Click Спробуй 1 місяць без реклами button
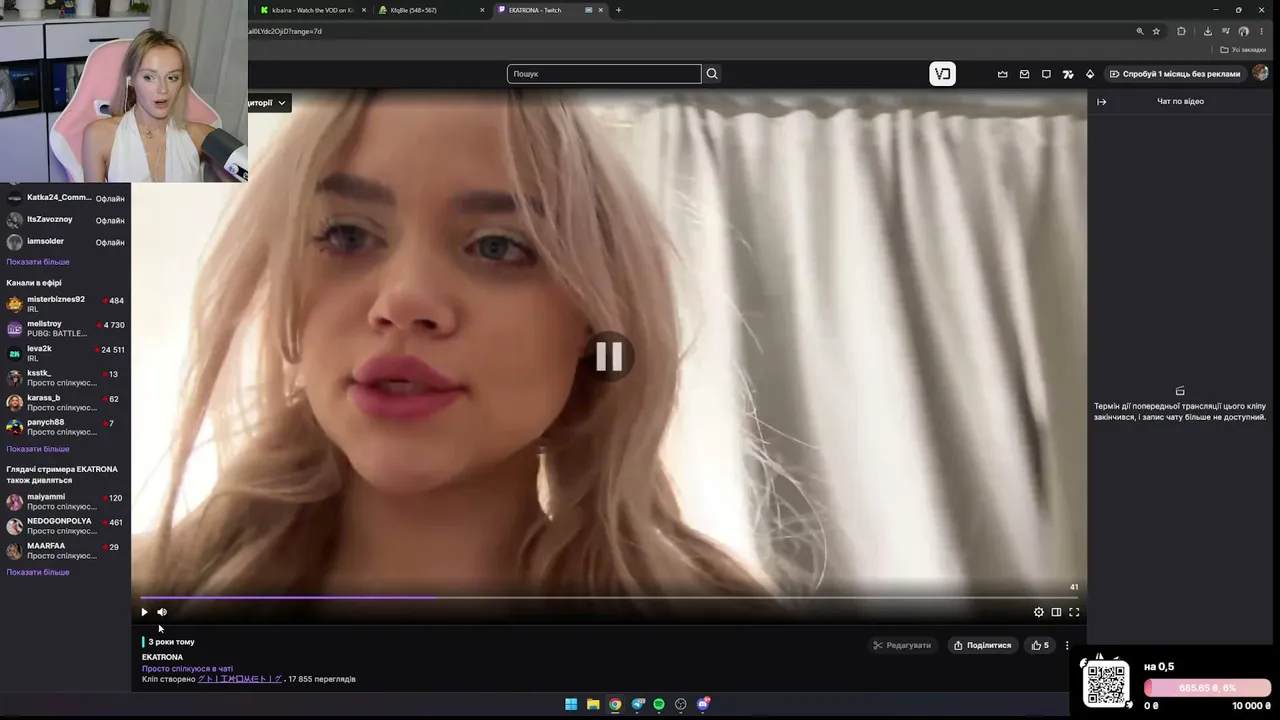This screenshot has width=1280, height=720. 1175,74
